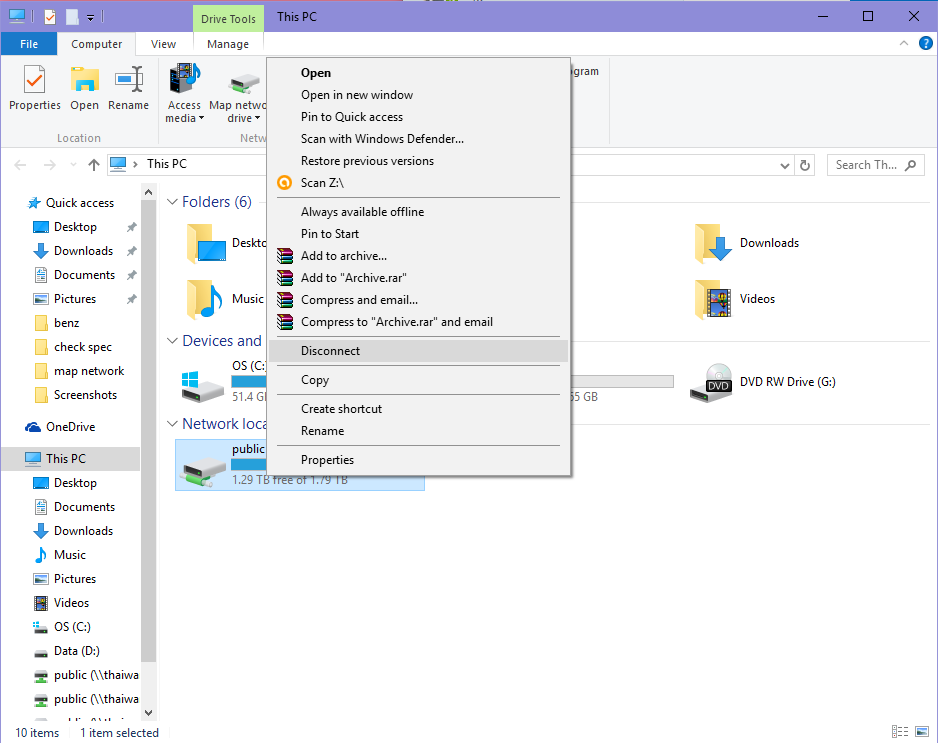Choose Always available offline
This screenshot has width=938, height=743.
[x=418, y=212]
